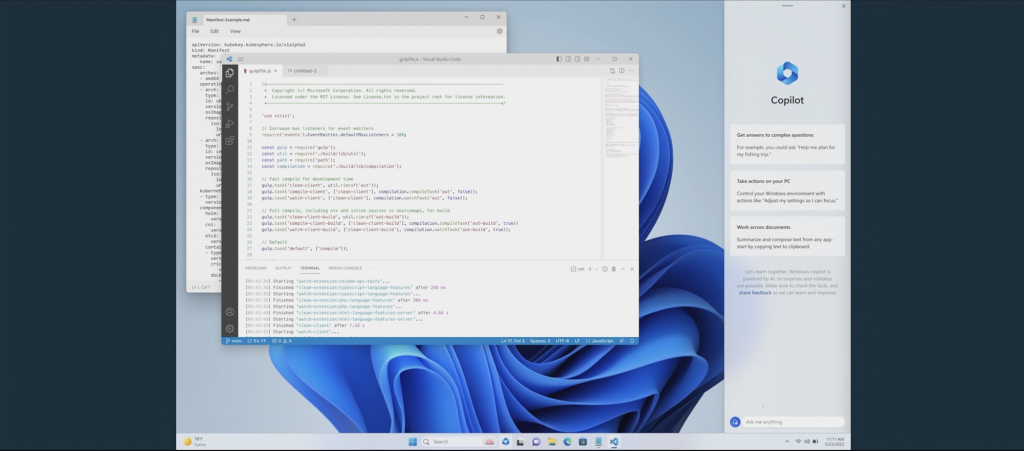This screenshot has height=451, width=1024.
Task: Open the Edit menu in Notepad
Action: 214,31
